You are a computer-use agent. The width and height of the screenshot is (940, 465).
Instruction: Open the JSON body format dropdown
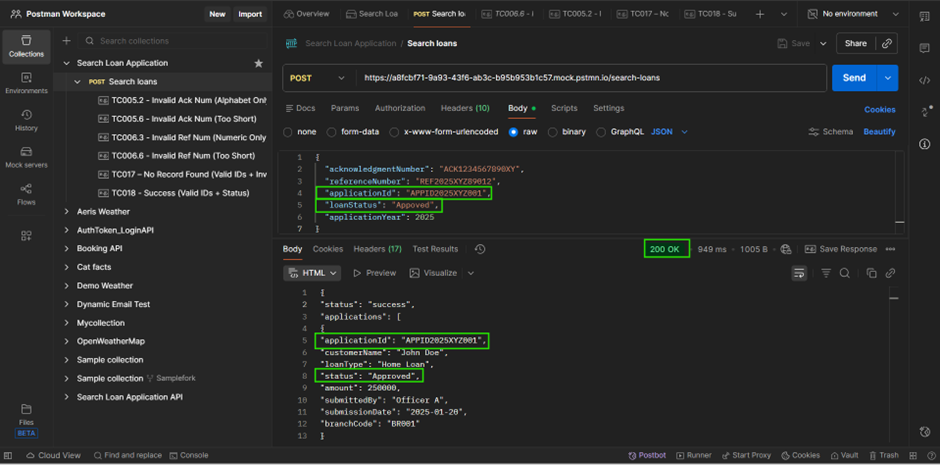(x=669, y=132)
